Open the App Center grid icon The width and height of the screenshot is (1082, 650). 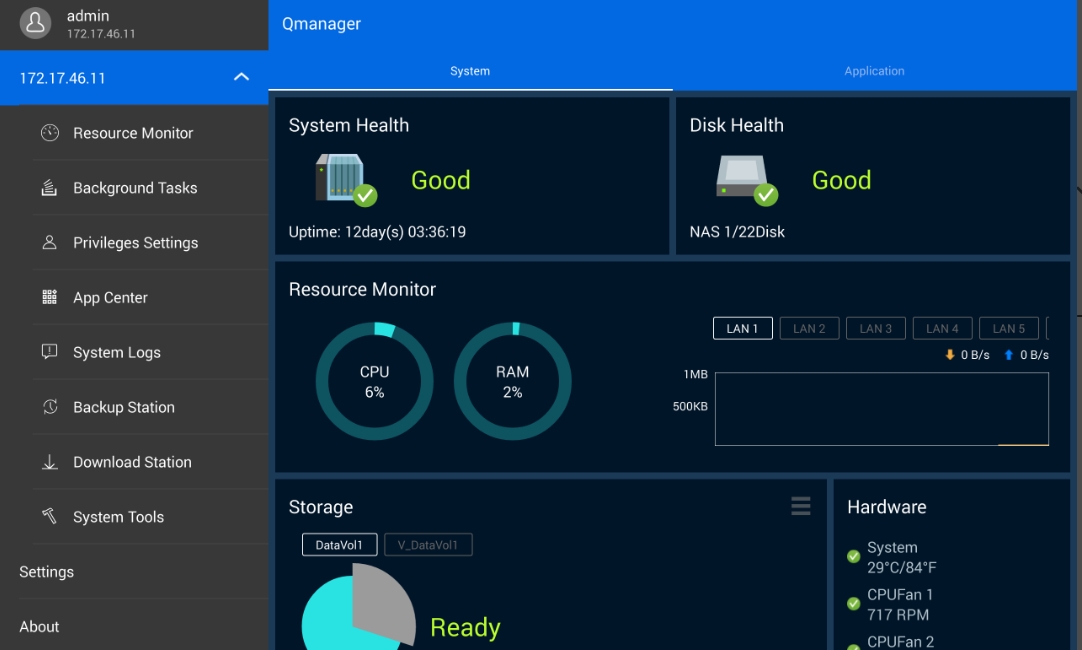[49, 298]
